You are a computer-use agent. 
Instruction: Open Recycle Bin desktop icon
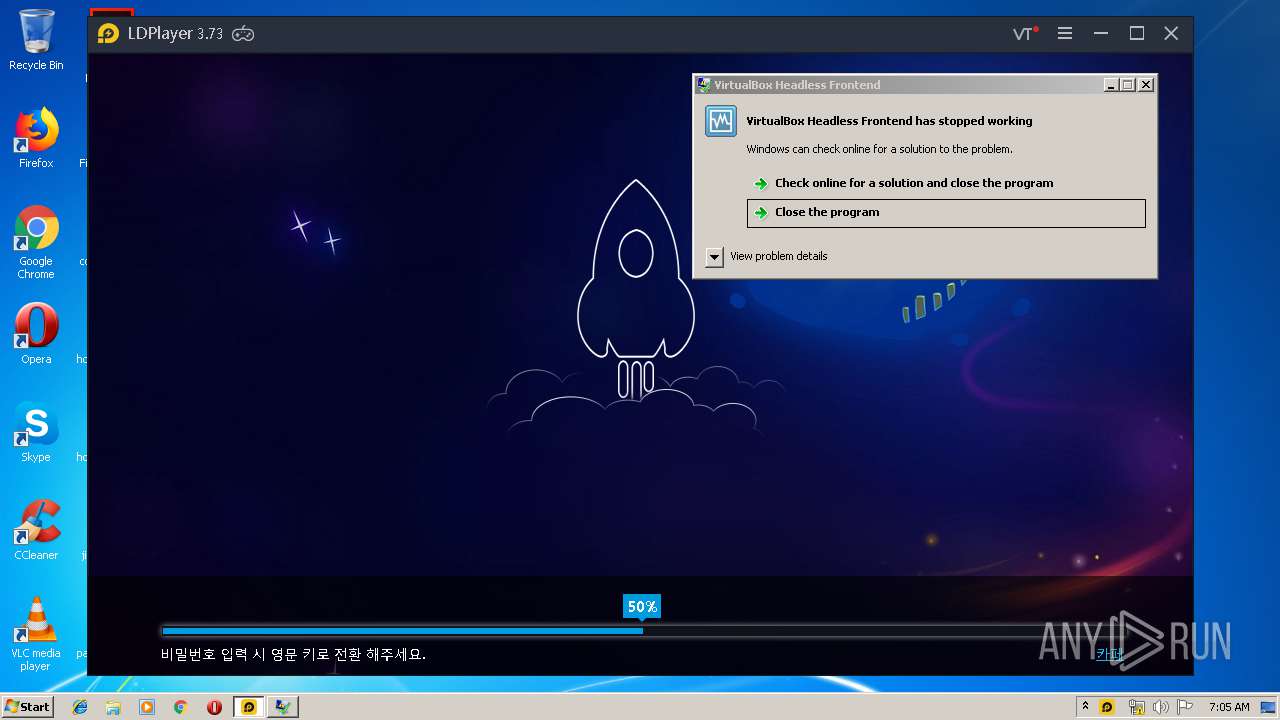point(36,40)
